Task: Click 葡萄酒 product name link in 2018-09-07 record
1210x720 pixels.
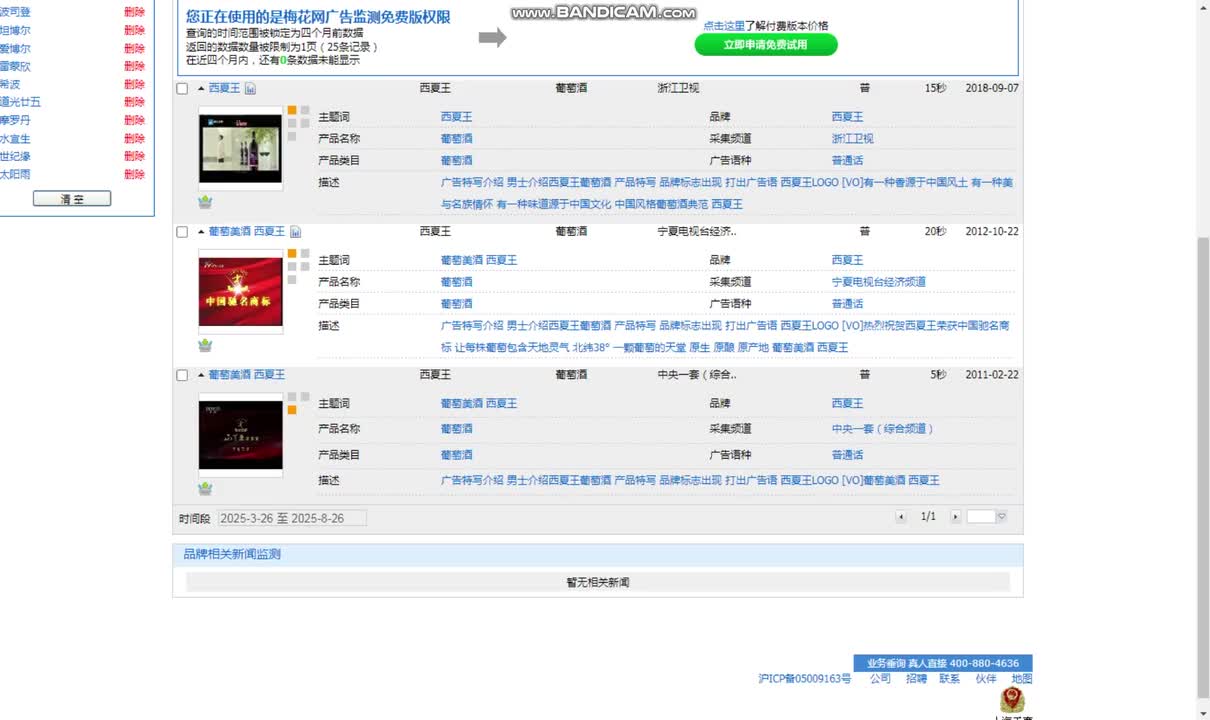Action: 456,138
